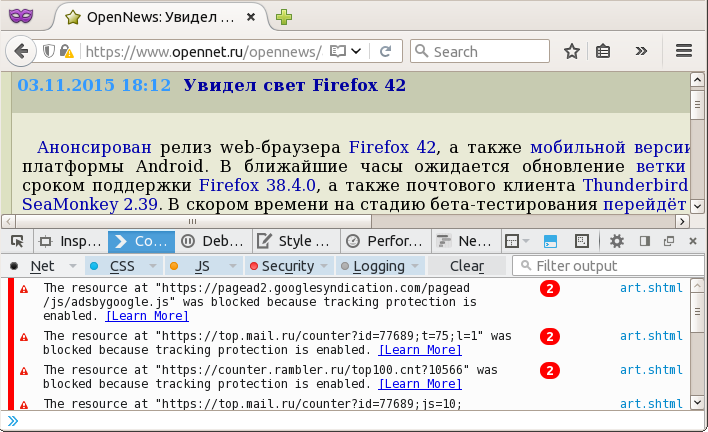The width and height of the screenshot is (708, 432).
Task: Select an iframe target document button
Action: pyautogui.click(x=517, y=241)
